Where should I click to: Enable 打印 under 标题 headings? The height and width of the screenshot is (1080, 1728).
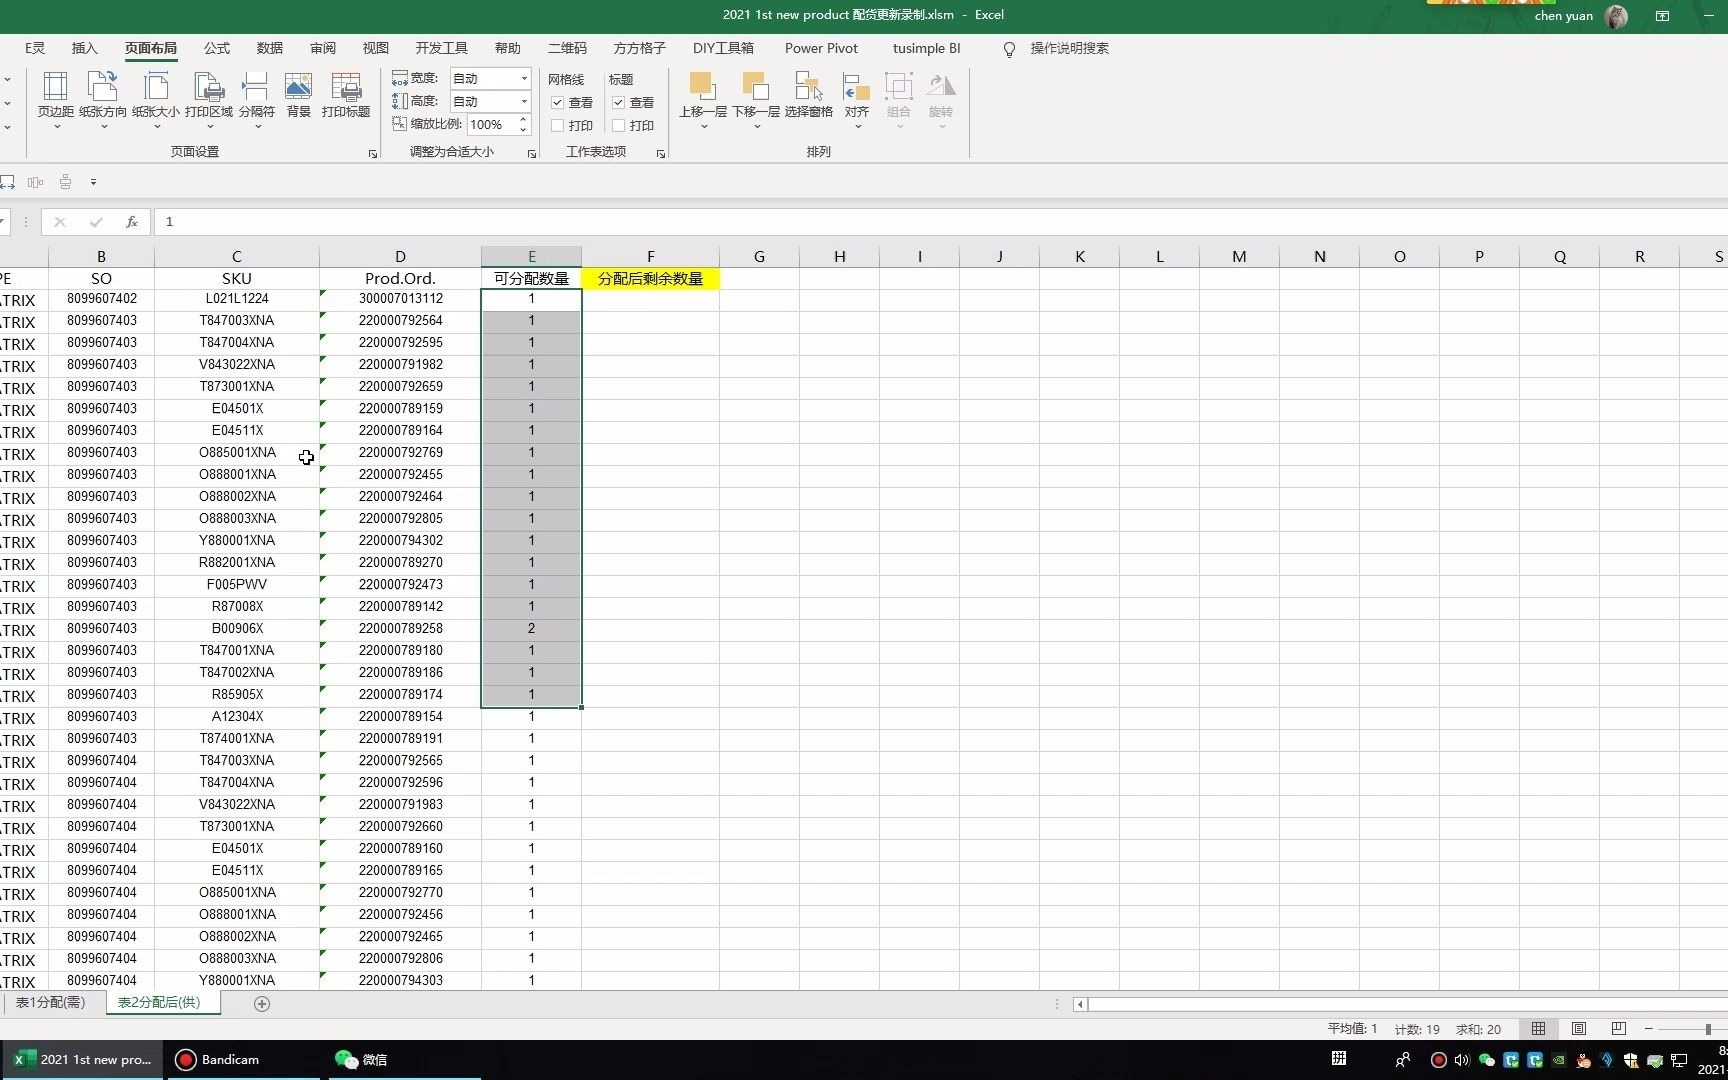(x=619, y=125)
